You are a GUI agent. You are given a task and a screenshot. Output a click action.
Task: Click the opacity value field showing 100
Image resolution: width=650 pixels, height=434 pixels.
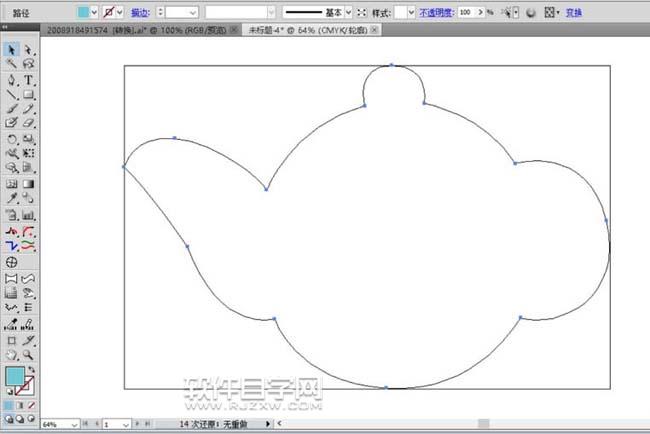click(467, 12)
